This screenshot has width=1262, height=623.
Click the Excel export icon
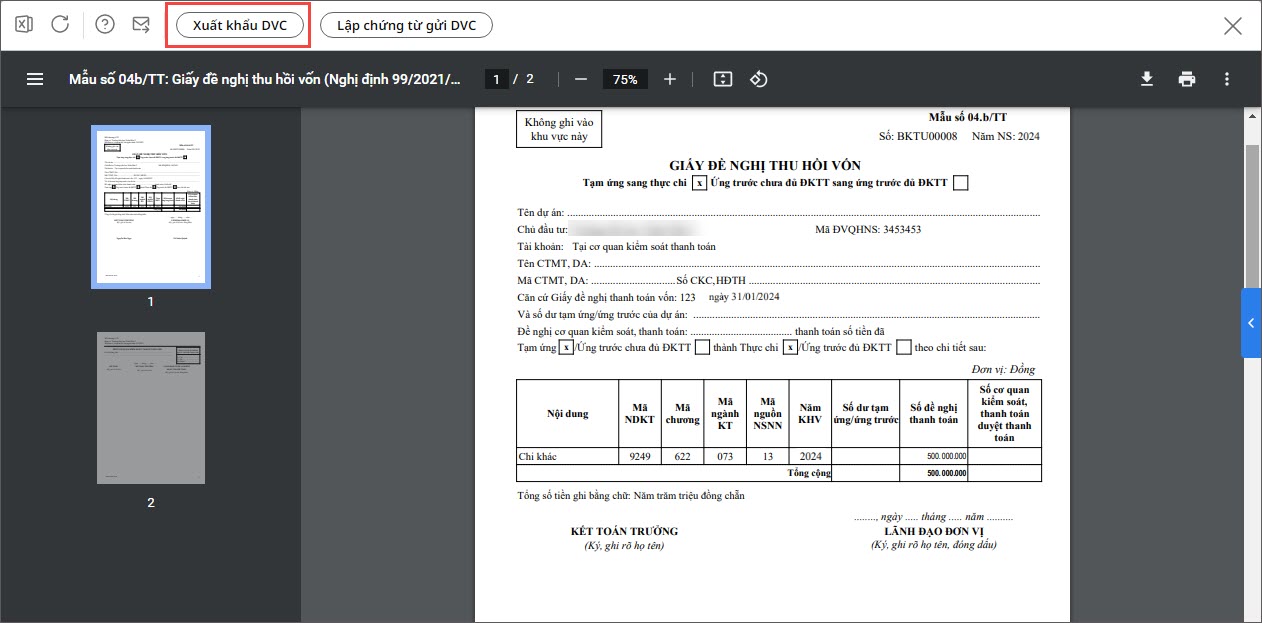point(24,25)
